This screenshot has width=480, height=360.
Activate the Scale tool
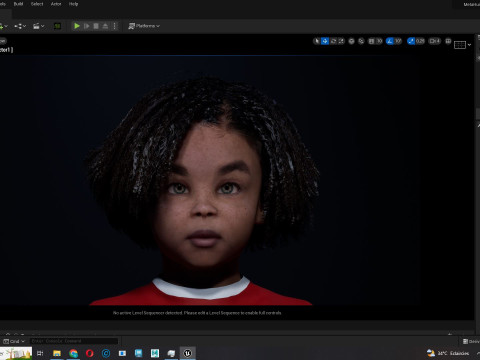tap(341, 41)
